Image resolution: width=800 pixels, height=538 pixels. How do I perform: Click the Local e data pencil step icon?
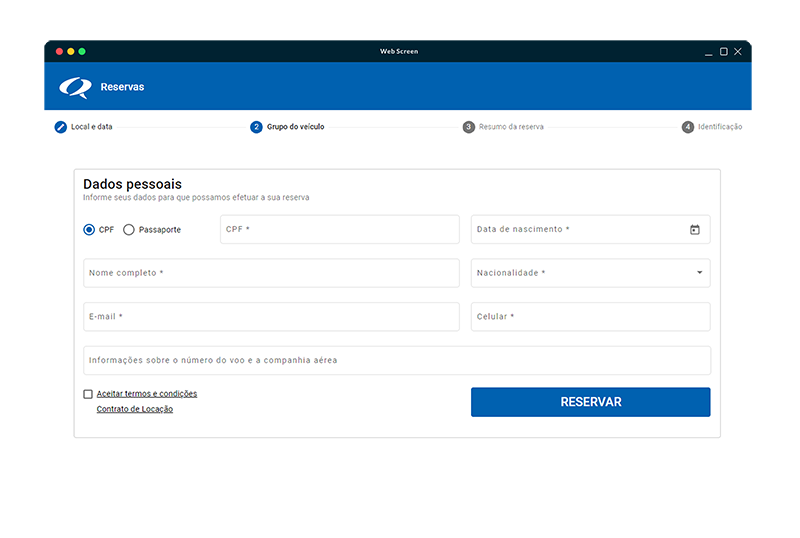coord(61,127)
